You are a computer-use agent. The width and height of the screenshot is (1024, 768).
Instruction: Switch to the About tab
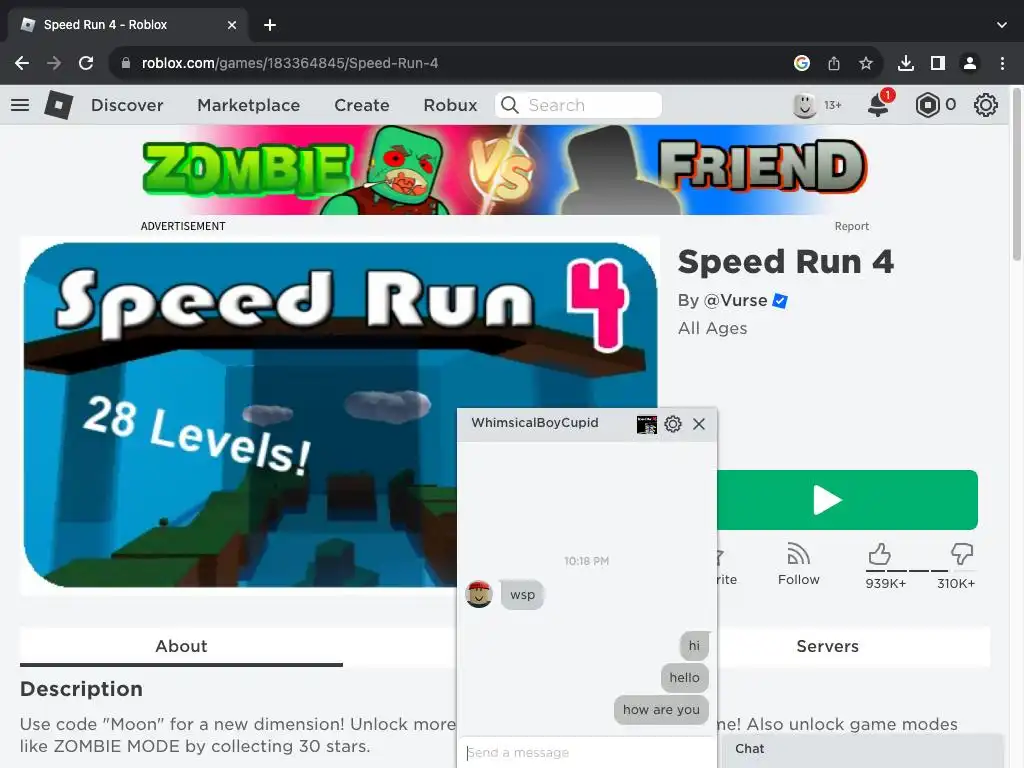coord(181,646)
